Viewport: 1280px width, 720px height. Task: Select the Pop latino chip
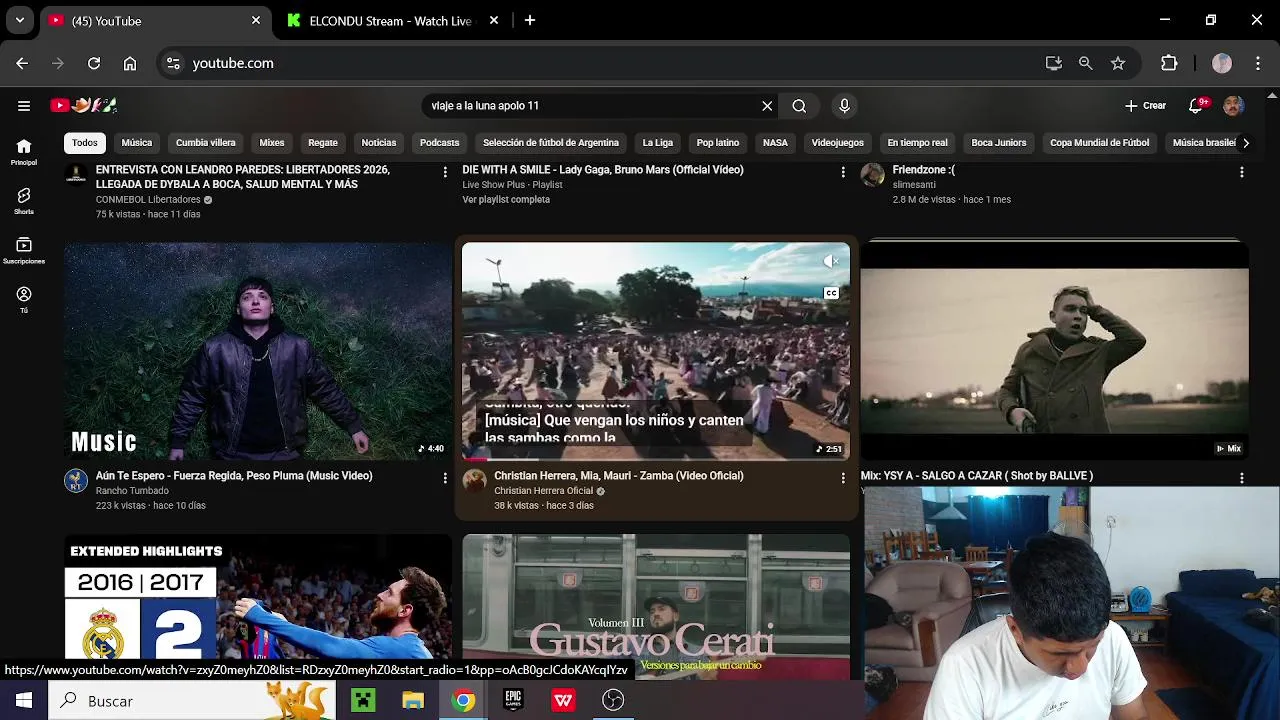(x=718, y=142)
